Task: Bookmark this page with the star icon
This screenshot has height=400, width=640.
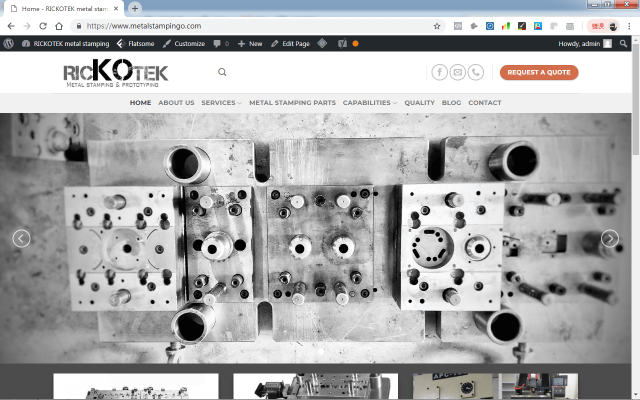Action: (437, 26)
